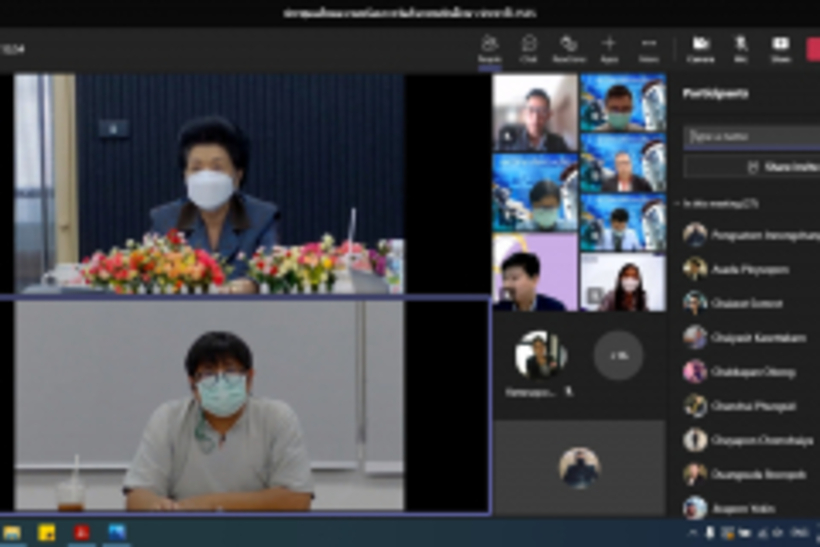Open File Explorer from the taskbar
Image resolution: width=820 pixels, height=547 pixels.
coord(12,533)
